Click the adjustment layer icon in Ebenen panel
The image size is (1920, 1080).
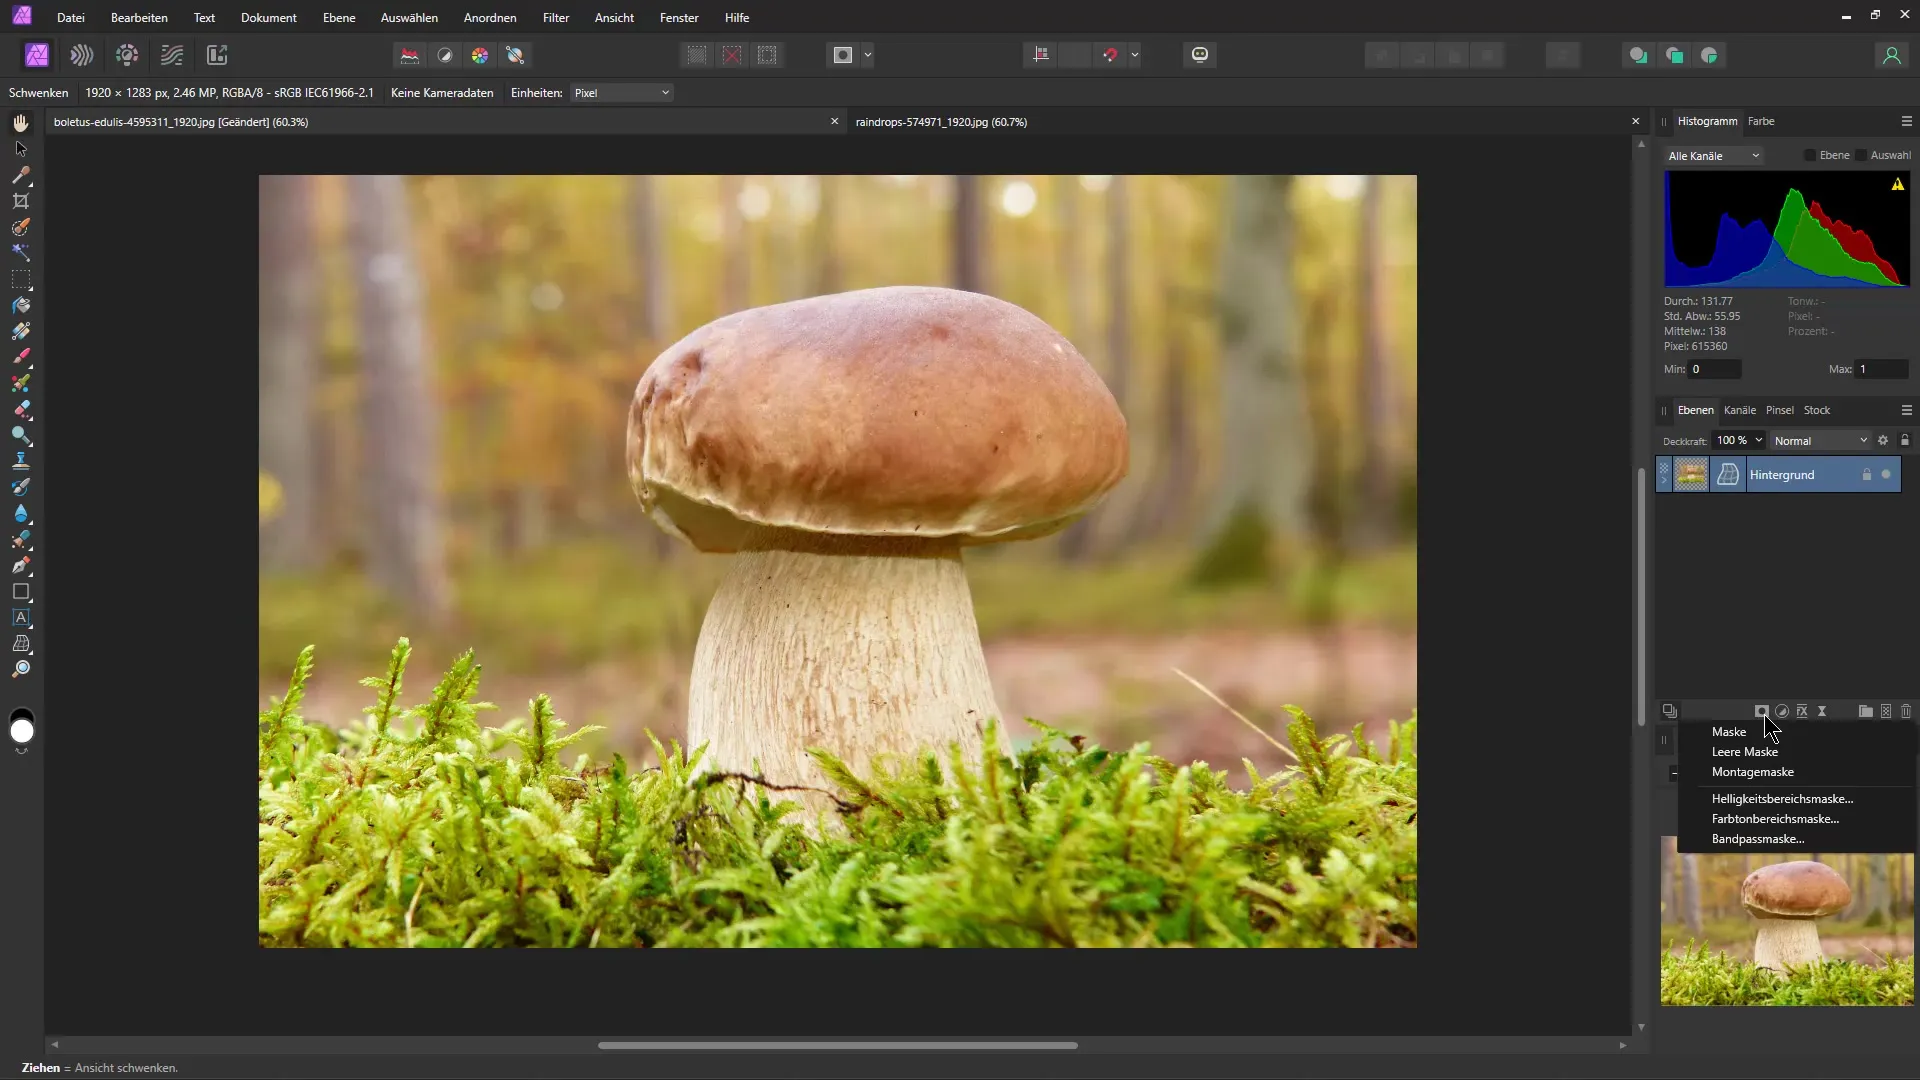click(1782, 711)
